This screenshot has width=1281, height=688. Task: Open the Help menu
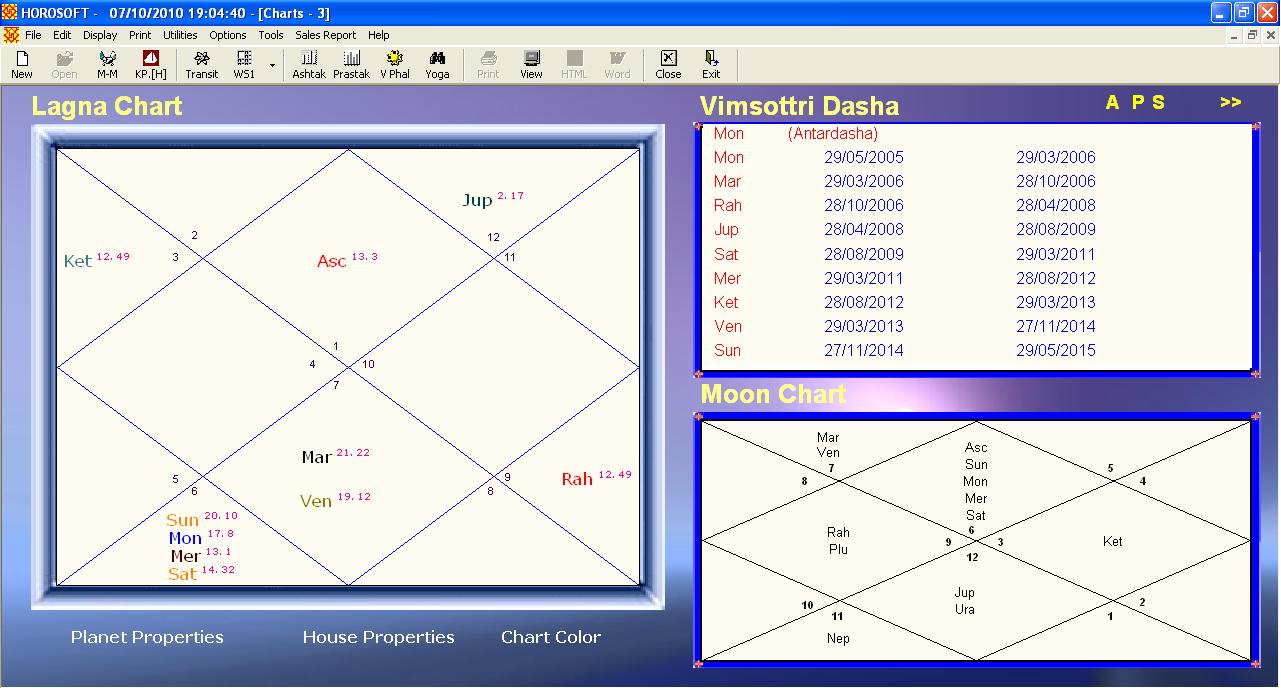(x=379, y=35)
